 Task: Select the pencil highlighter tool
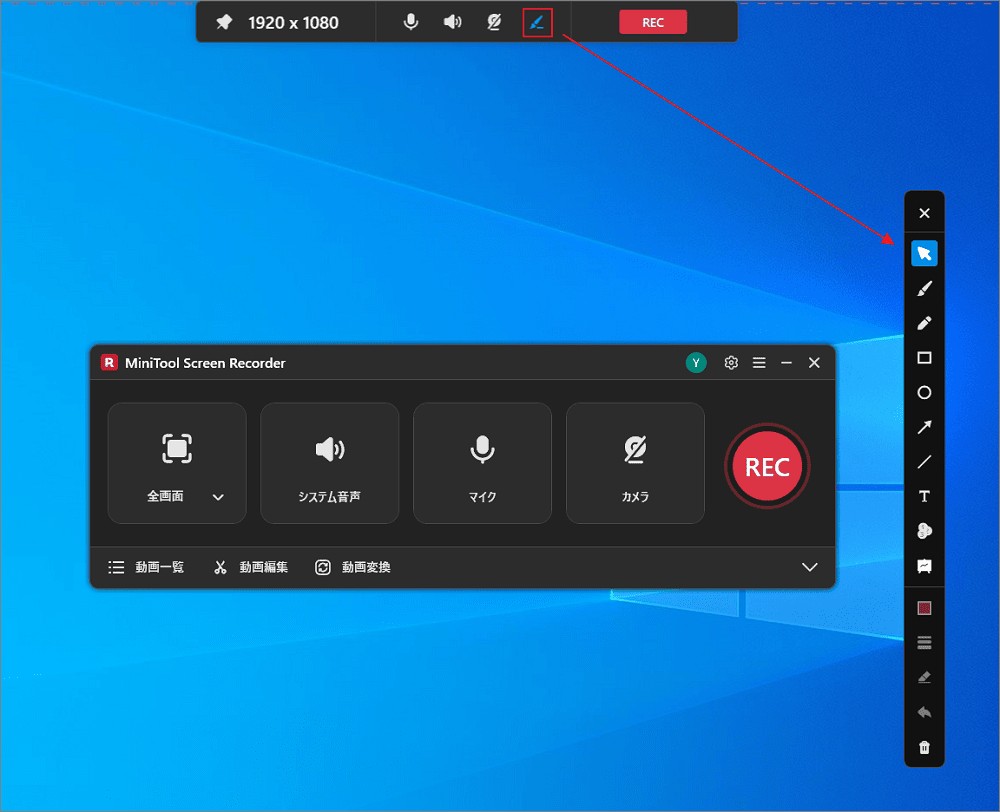(924, 323)
